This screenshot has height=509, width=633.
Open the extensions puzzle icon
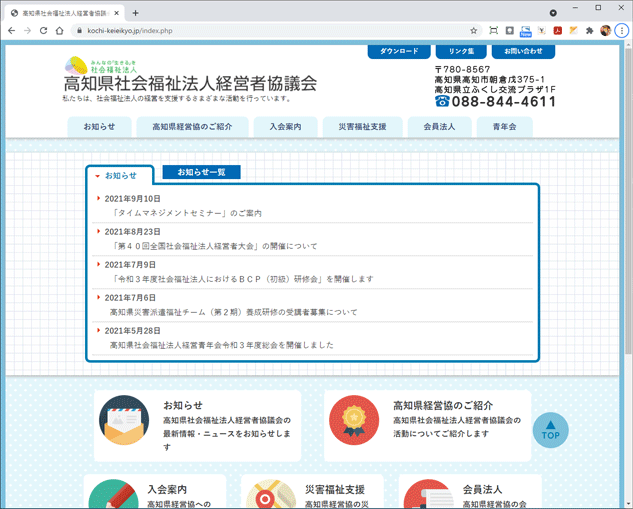[x=589, y=31]
